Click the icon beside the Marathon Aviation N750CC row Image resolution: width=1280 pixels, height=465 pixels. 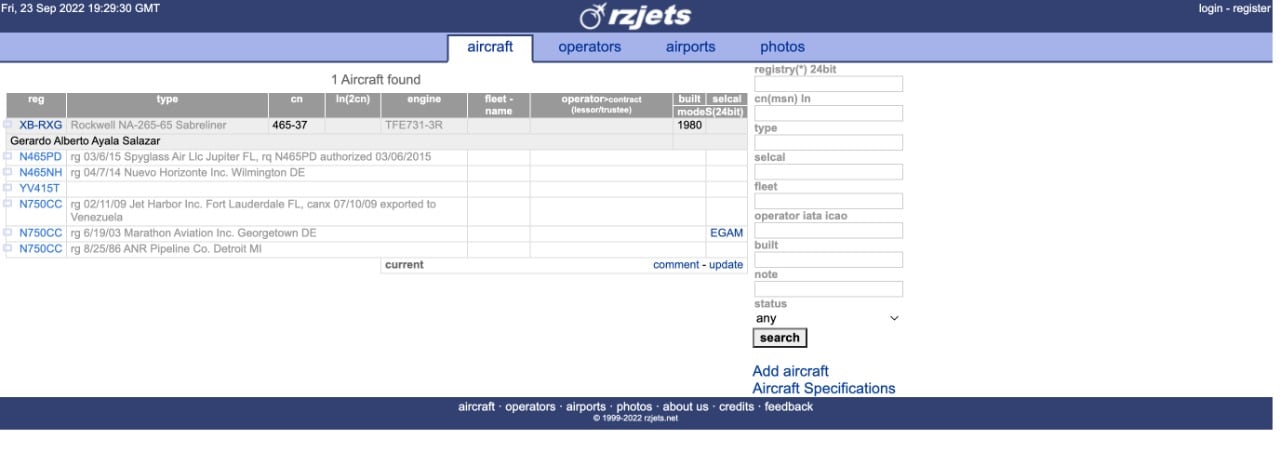(x=8, y=233)
